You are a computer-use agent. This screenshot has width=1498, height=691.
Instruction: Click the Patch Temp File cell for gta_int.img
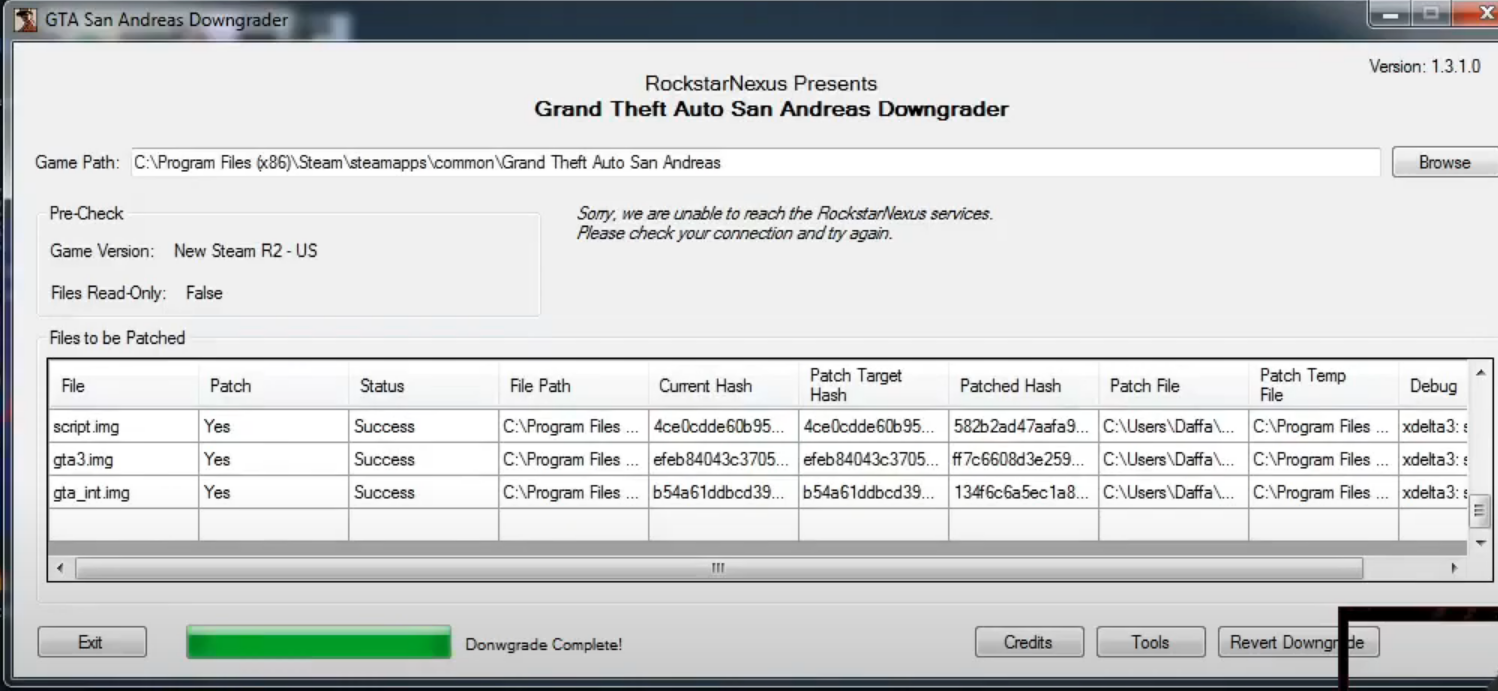[1323, 492]
